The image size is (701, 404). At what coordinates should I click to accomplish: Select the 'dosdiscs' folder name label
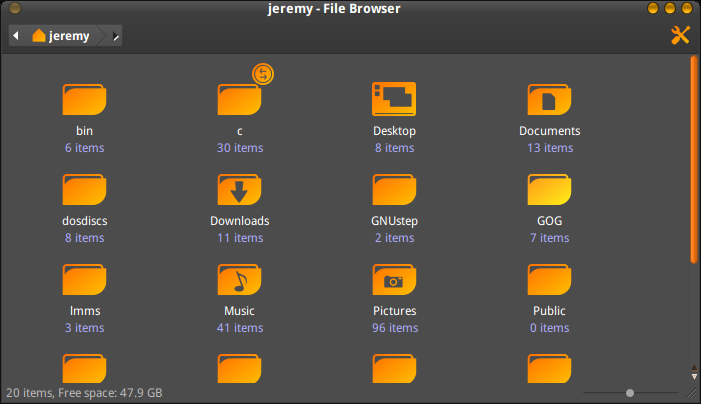click(x=84, y=221)
